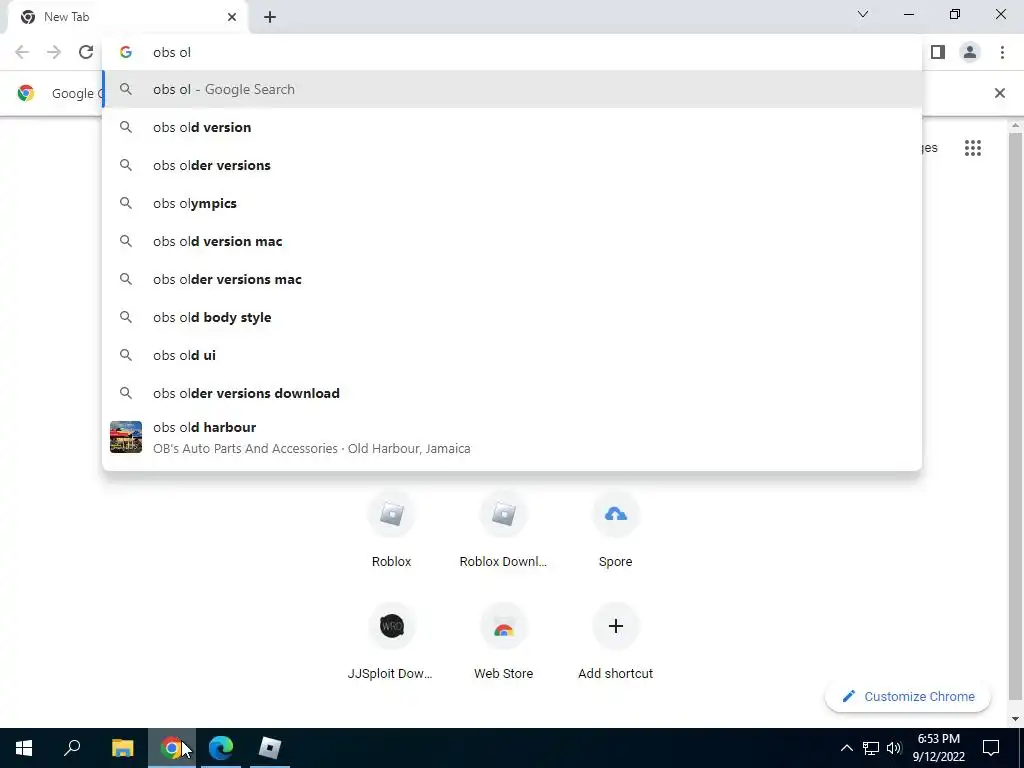Open the JJSploit Dow... shortcut tile

tap(391, 643)
